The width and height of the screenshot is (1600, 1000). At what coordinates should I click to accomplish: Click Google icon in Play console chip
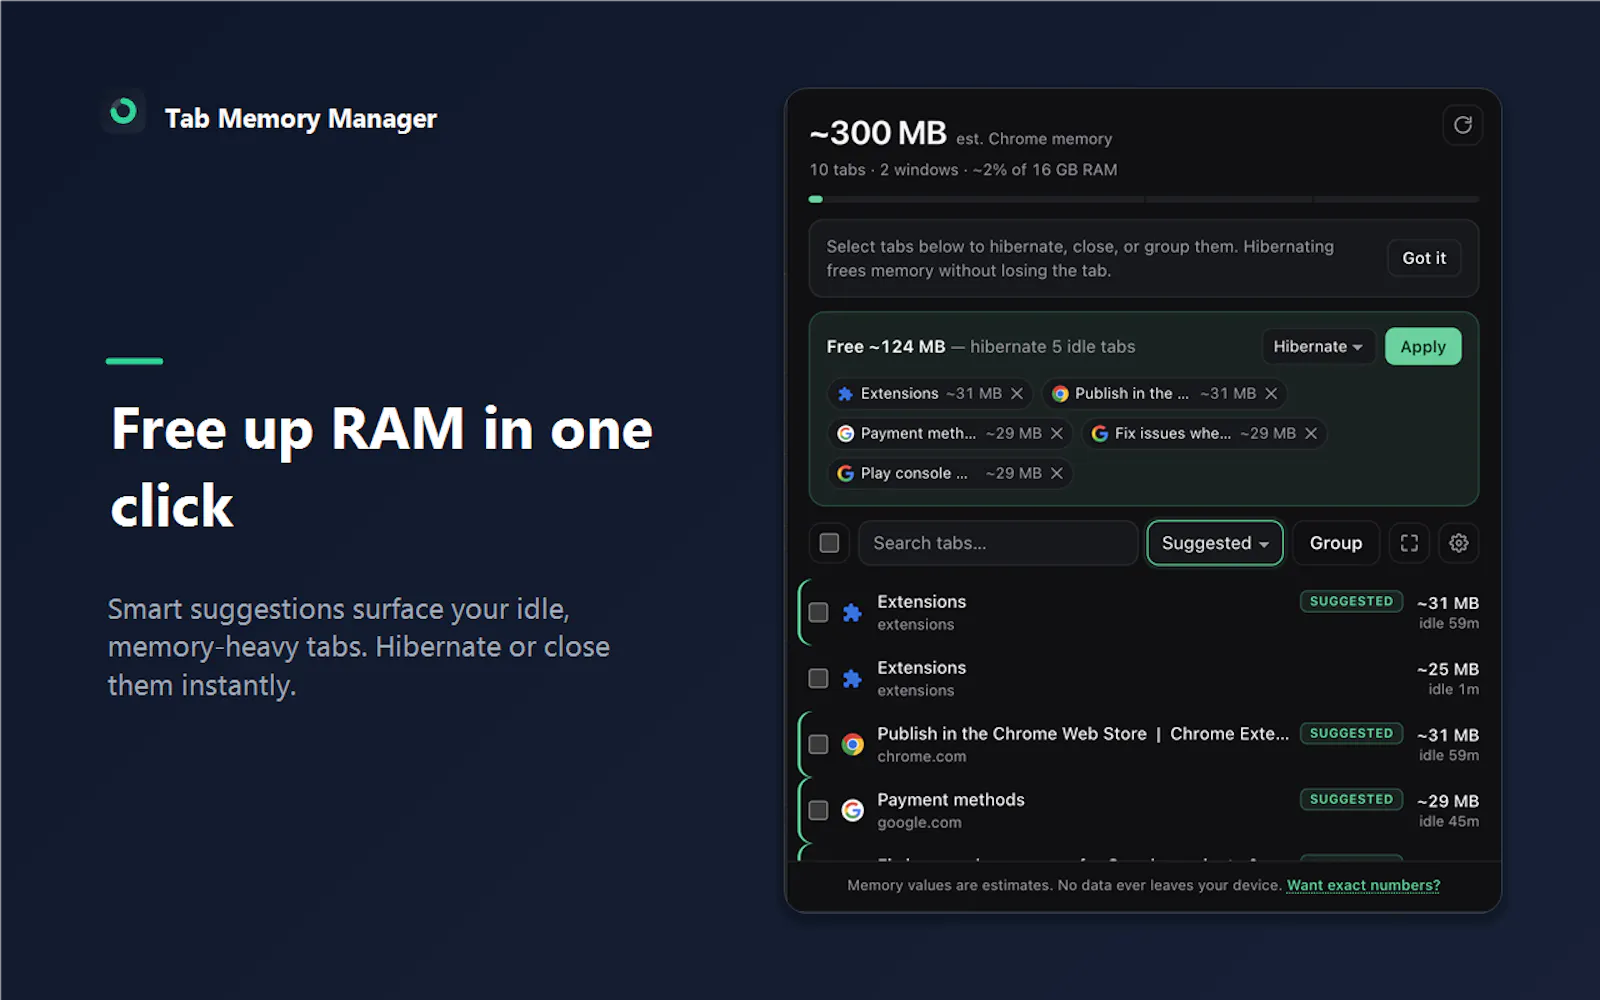coord(845,473)
